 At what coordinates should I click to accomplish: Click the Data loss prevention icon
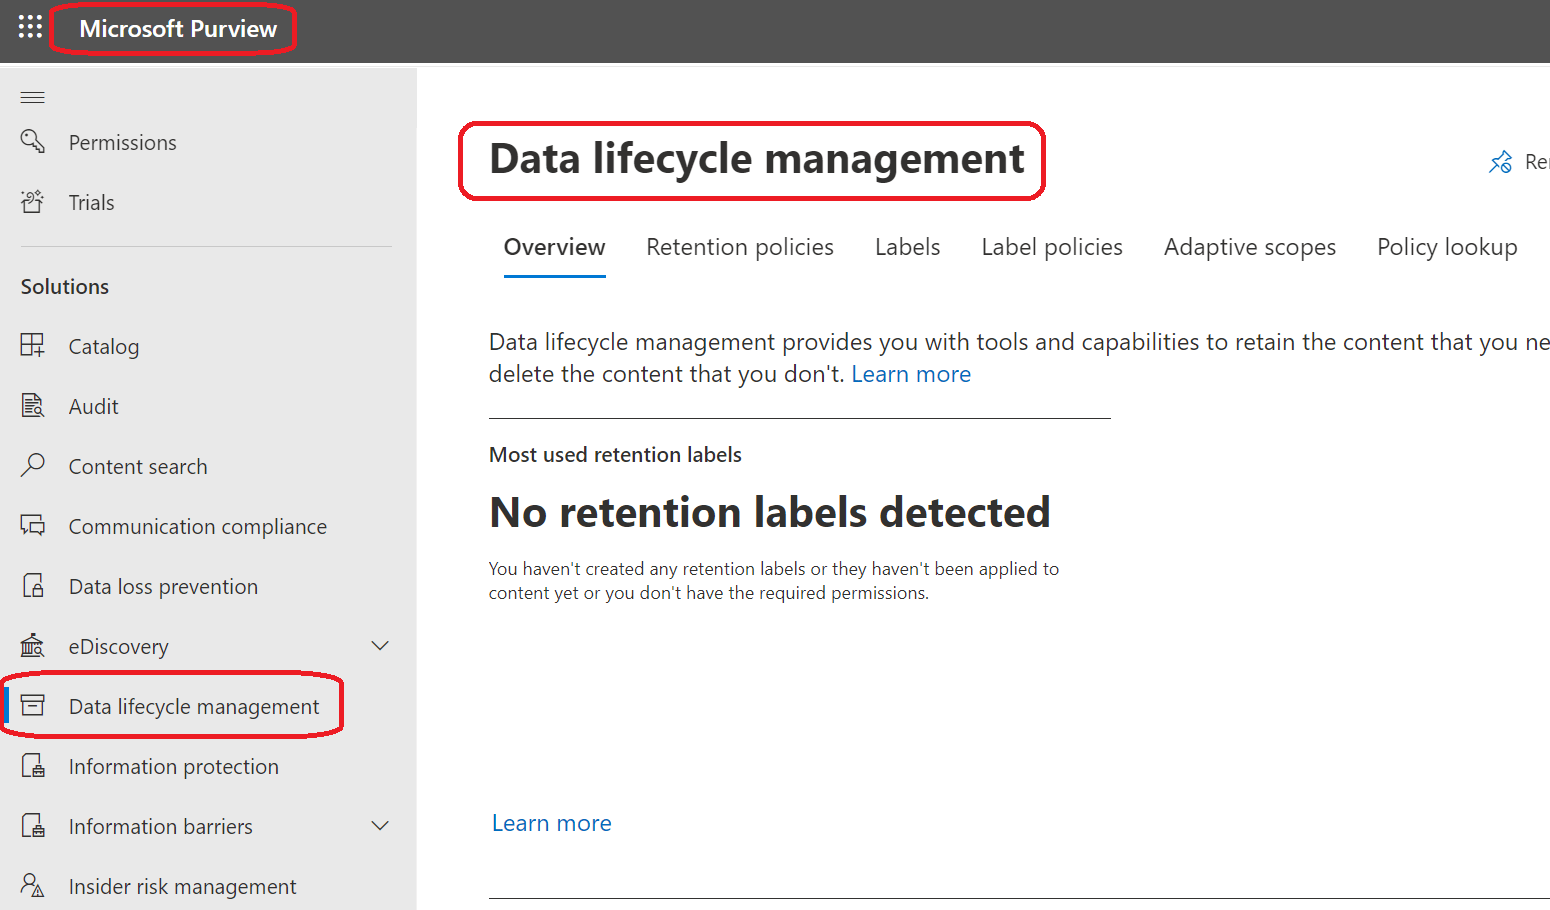point(33,586)
